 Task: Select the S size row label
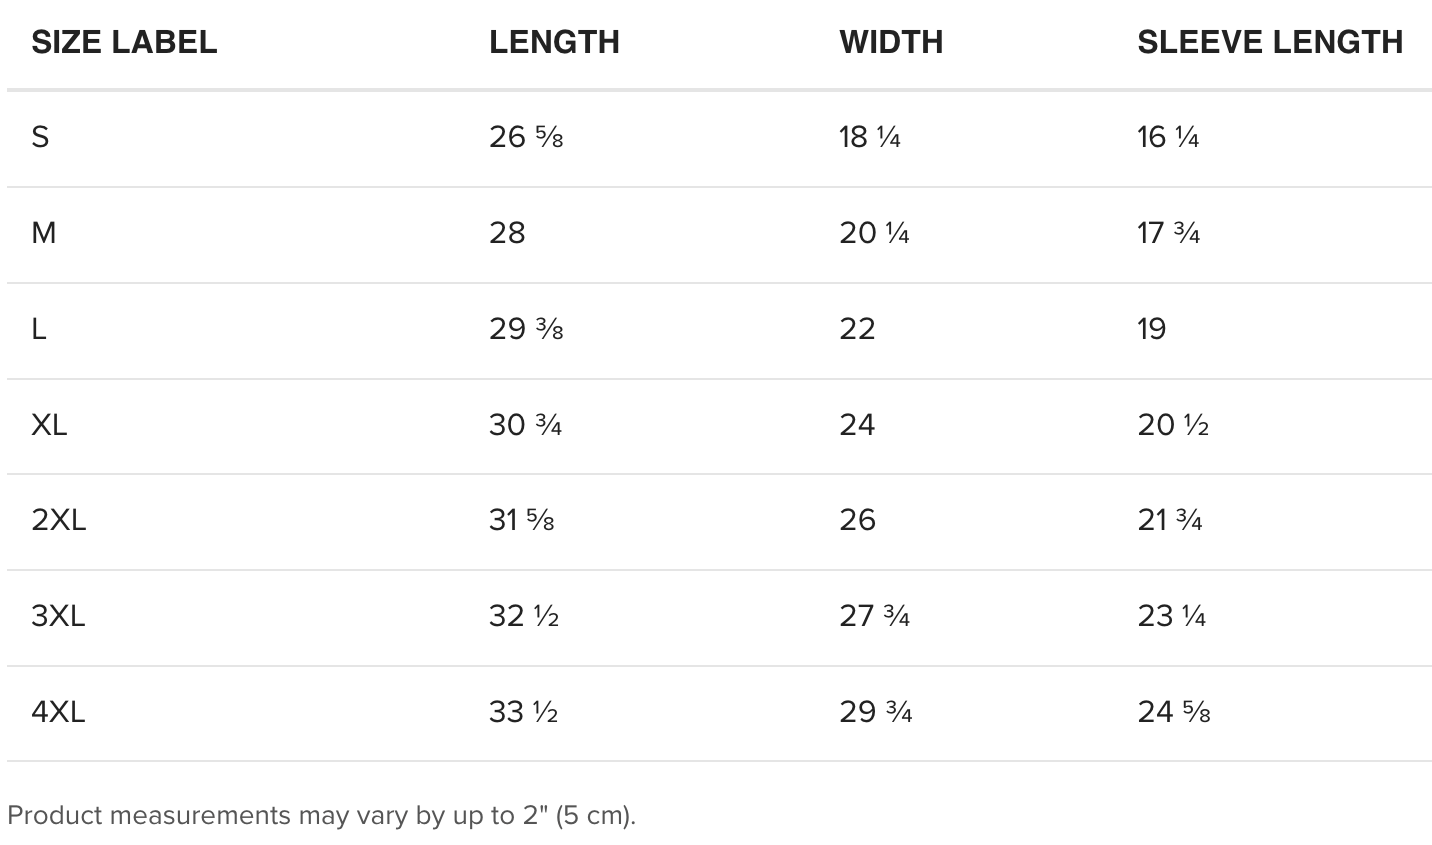pyautogui.click(x=40, y=137)
